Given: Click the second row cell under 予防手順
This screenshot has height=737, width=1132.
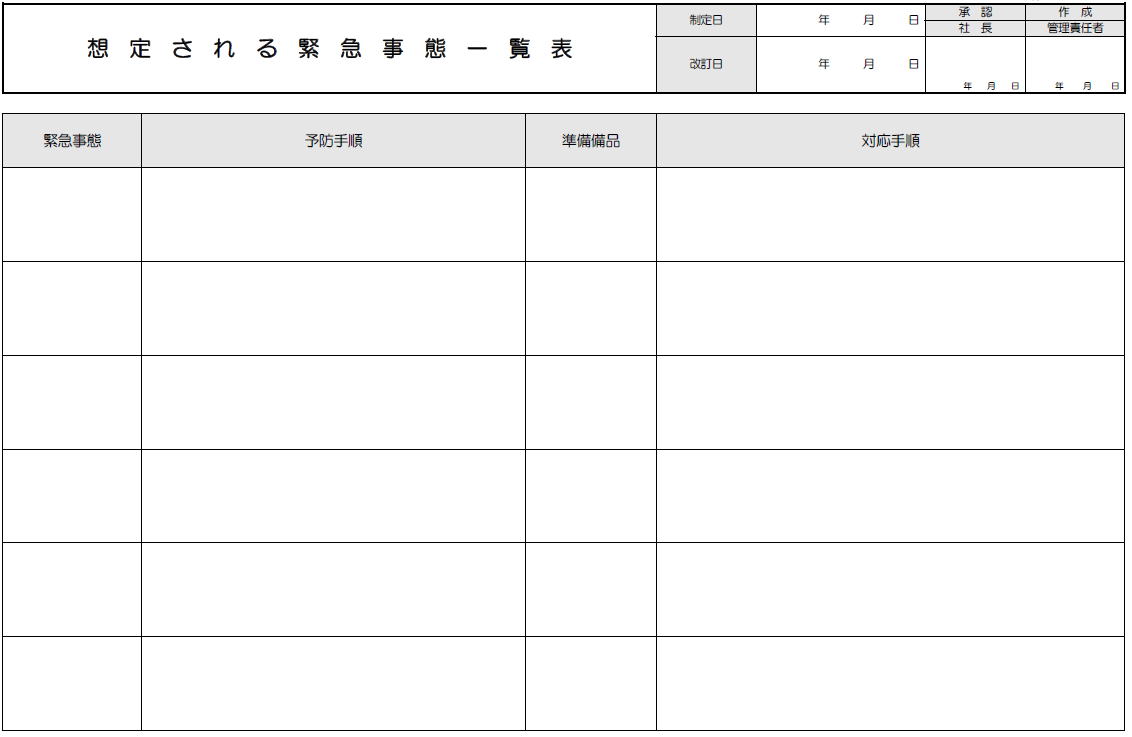Looking at the screenshot, I should click(x=334, y=308).
